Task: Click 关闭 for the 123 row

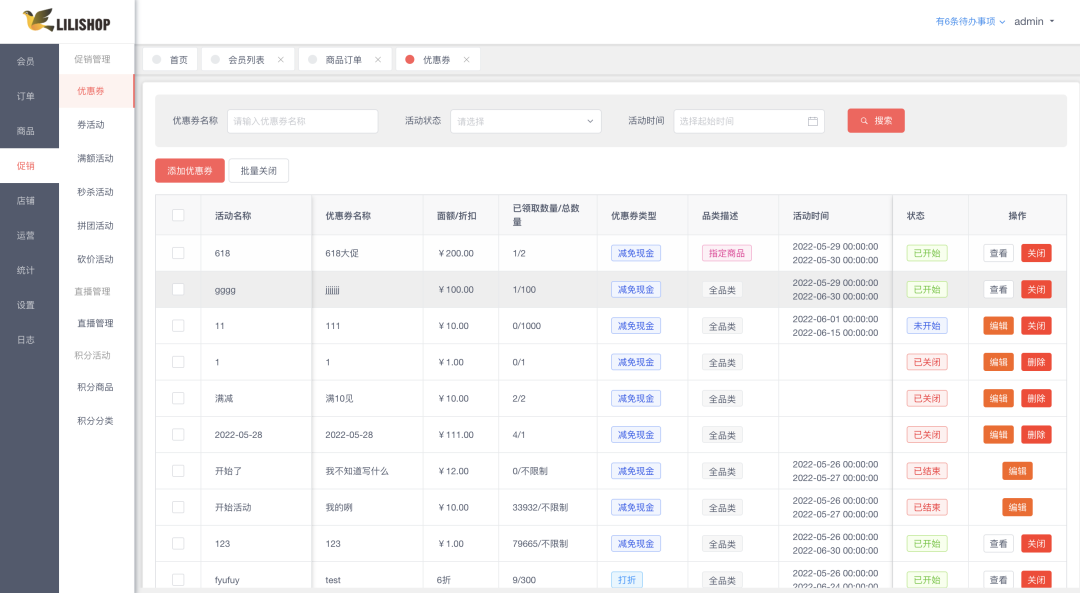Action: point(1036,543)
